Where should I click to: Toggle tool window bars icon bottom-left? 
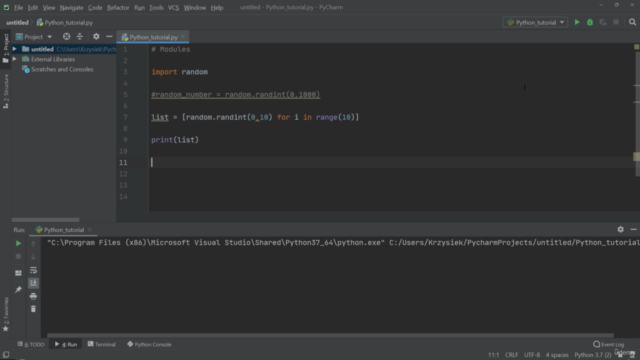(6, 355)
